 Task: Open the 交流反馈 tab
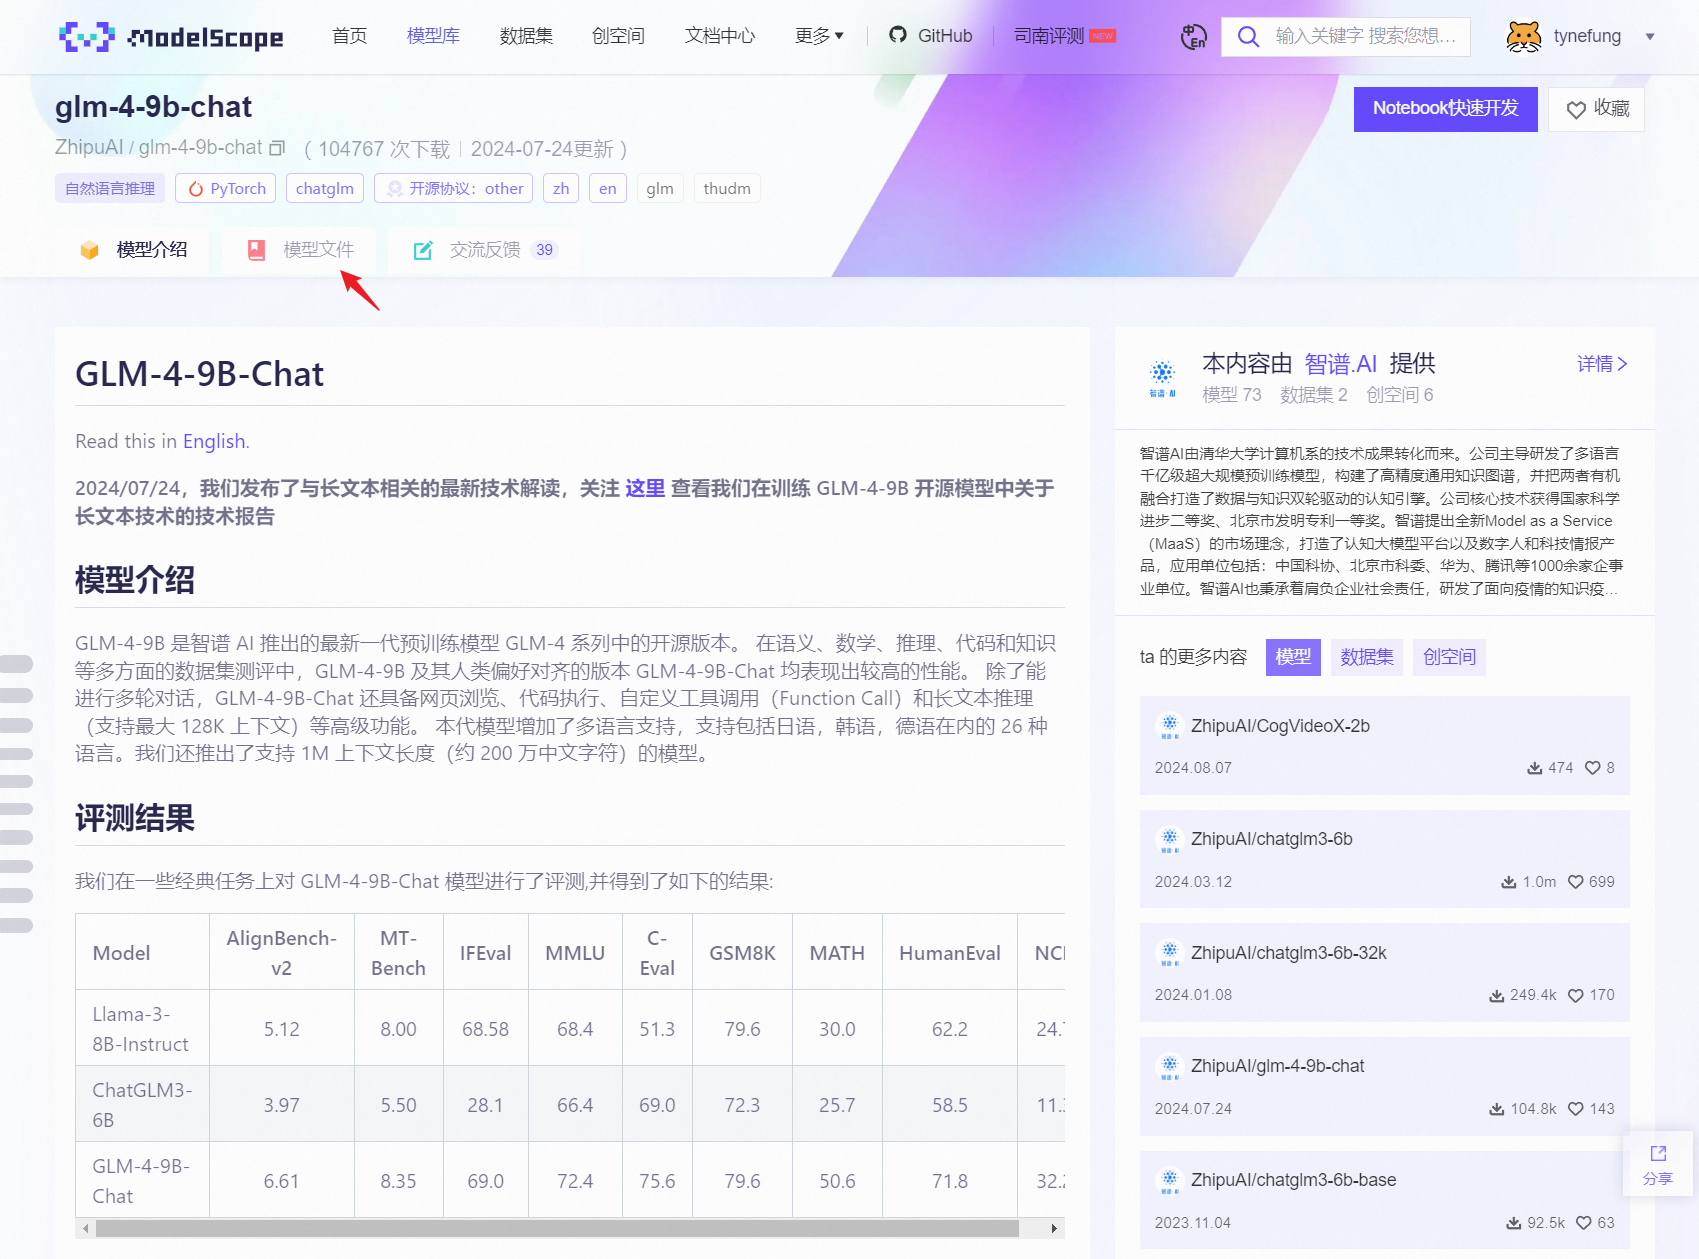coord(485,250)
